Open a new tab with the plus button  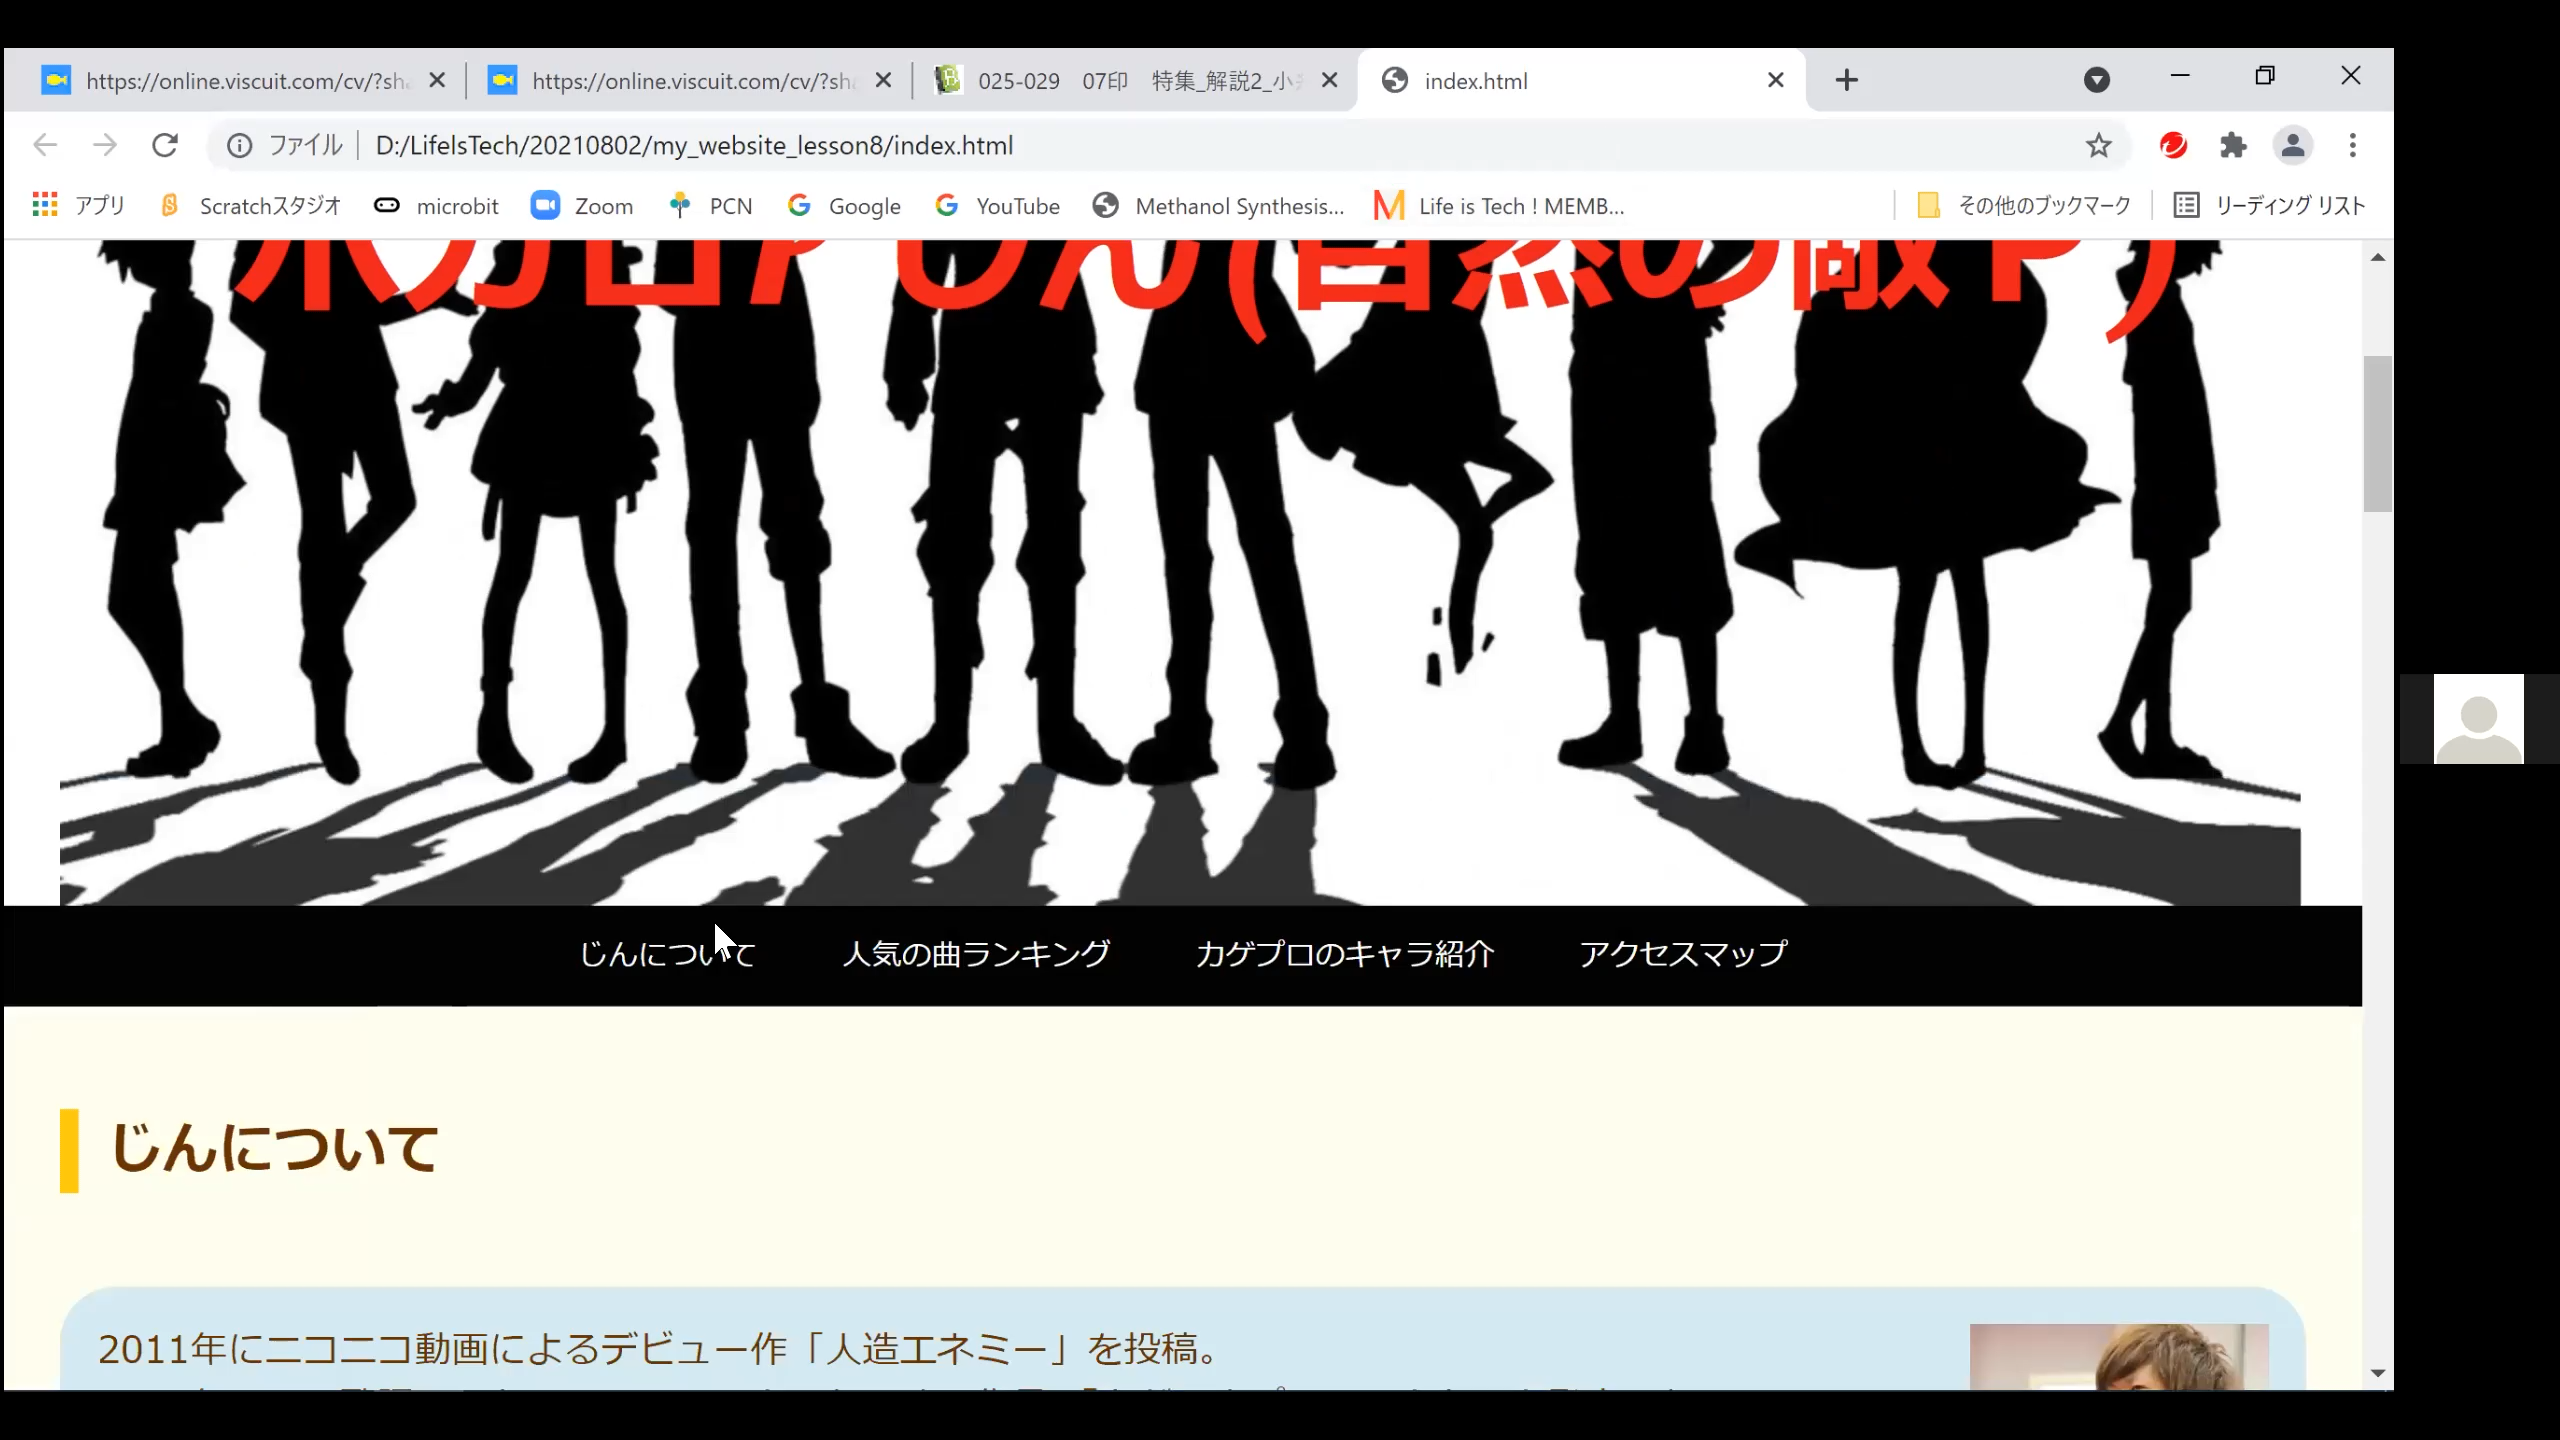(1847, 80)
